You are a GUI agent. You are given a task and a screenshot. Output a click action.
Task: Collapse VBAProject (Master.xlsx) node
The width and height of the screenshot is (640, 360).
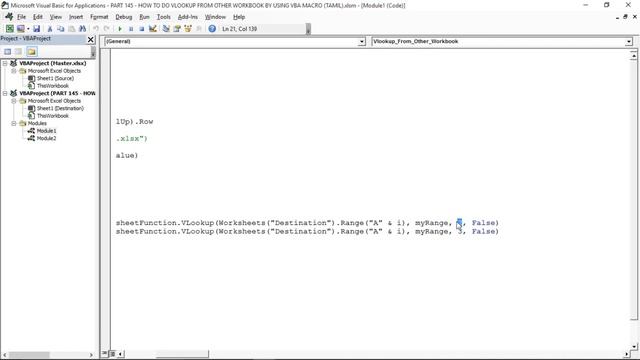(5, 63)
